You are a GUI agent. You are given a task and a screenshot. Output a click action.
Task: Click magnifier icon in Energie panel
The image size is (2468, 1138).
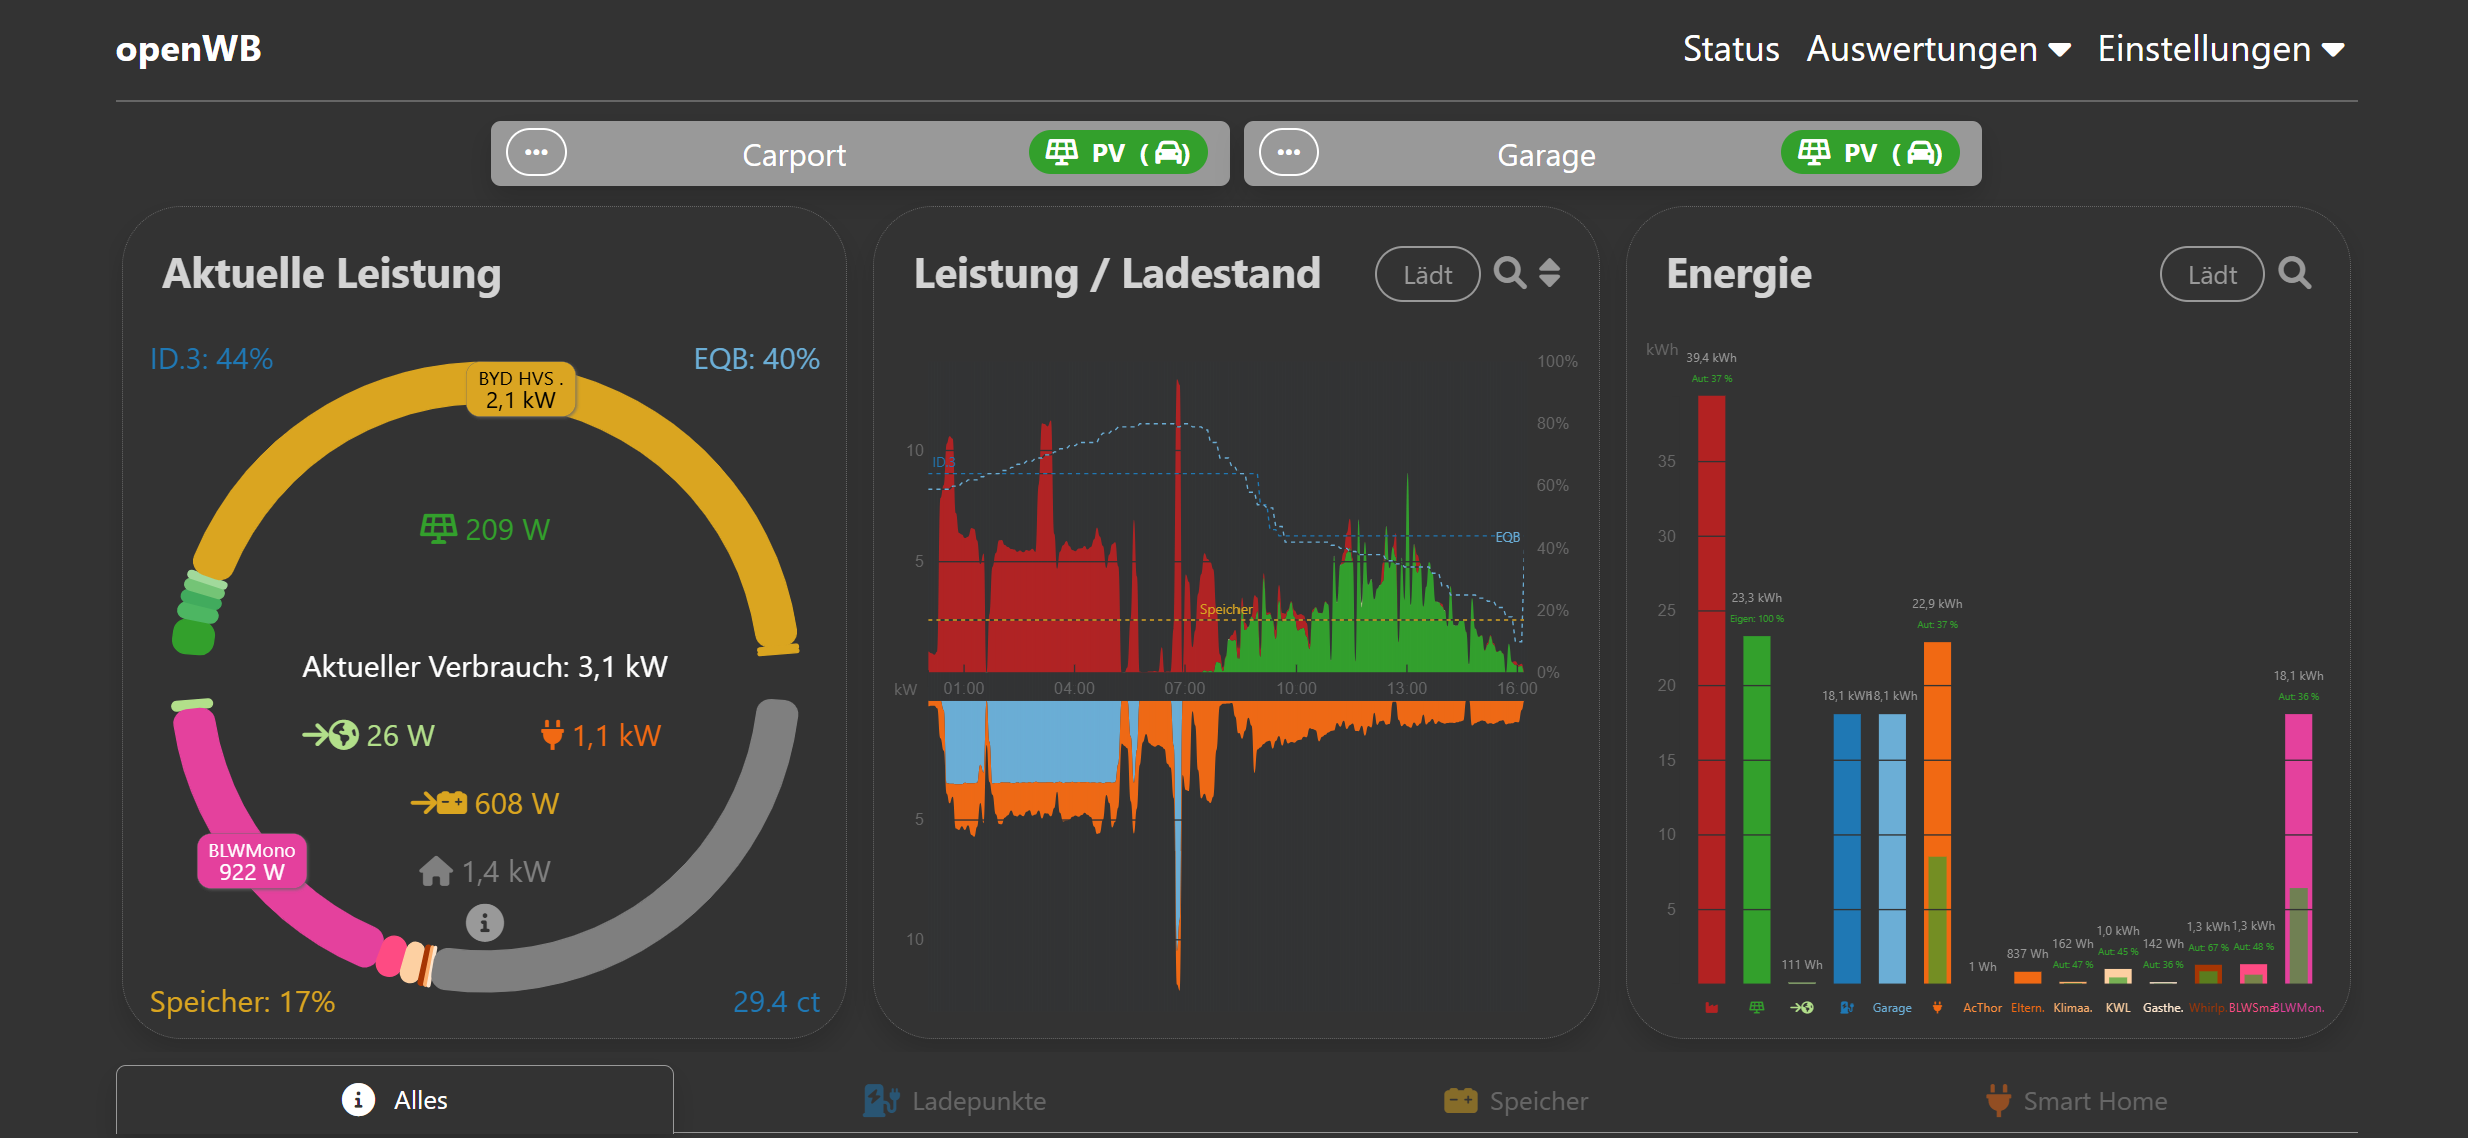(x=2294, y=273)
